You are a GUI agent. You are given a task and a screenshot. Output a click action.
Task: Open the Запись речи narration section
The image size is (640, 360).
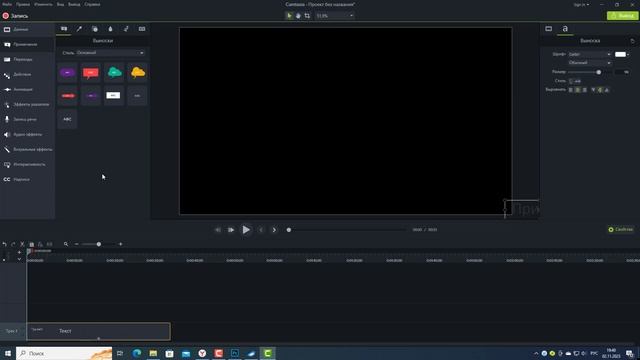coord(27,119)
